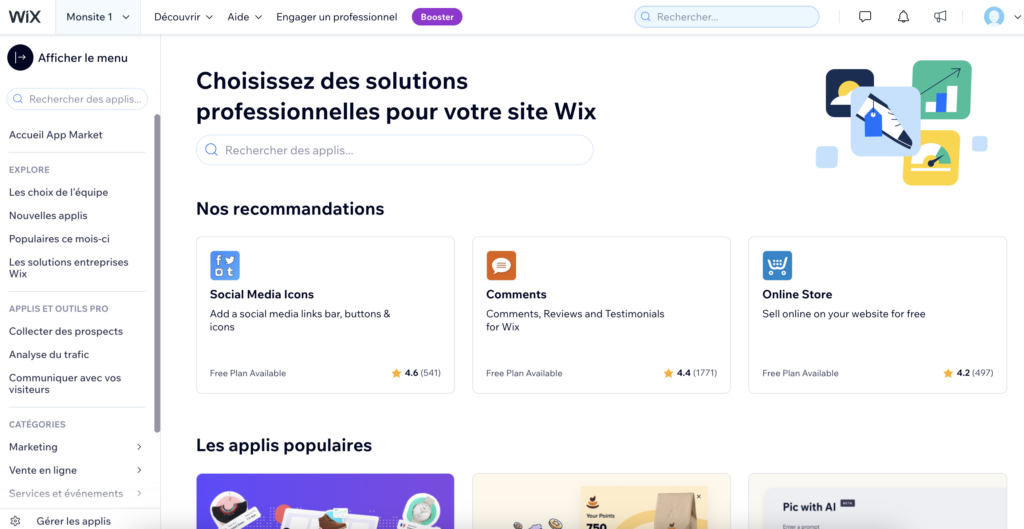Image resolution: width=1024 pixels, height=529 pixels.
Task: Click the Online Store cart icon
Action: tap(777, 265)
